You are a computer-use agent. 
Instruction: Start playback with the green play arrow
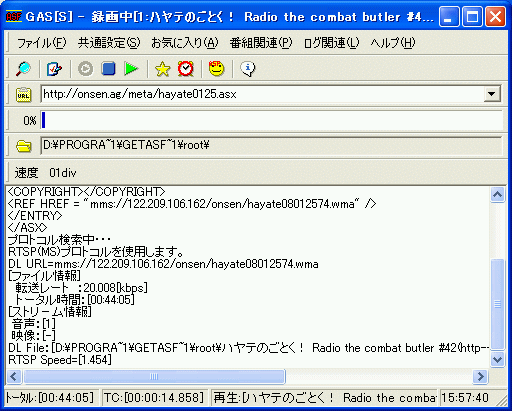click(x=131, y=69)
